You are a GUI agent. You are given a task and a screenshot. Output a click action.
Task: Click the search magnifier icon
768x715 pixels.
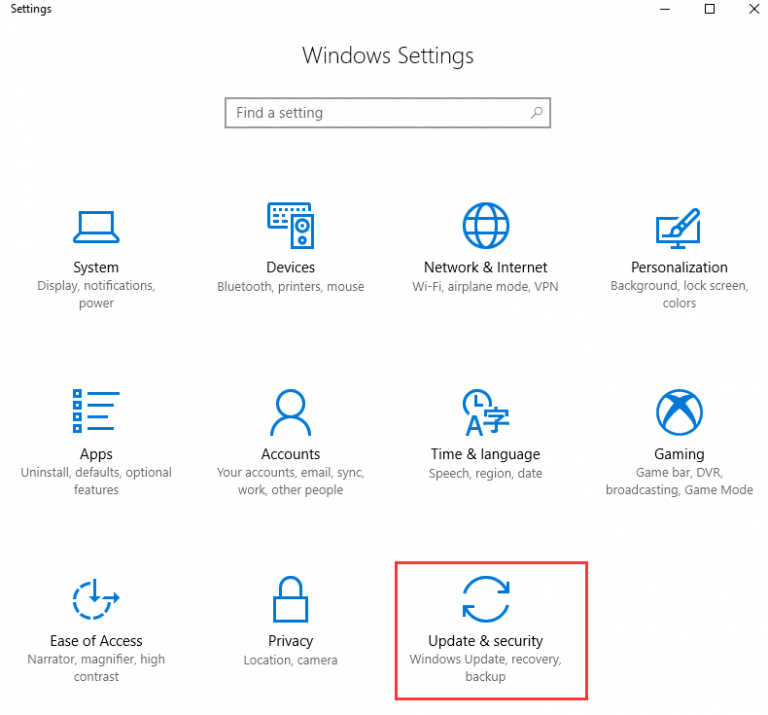point(536,113)
